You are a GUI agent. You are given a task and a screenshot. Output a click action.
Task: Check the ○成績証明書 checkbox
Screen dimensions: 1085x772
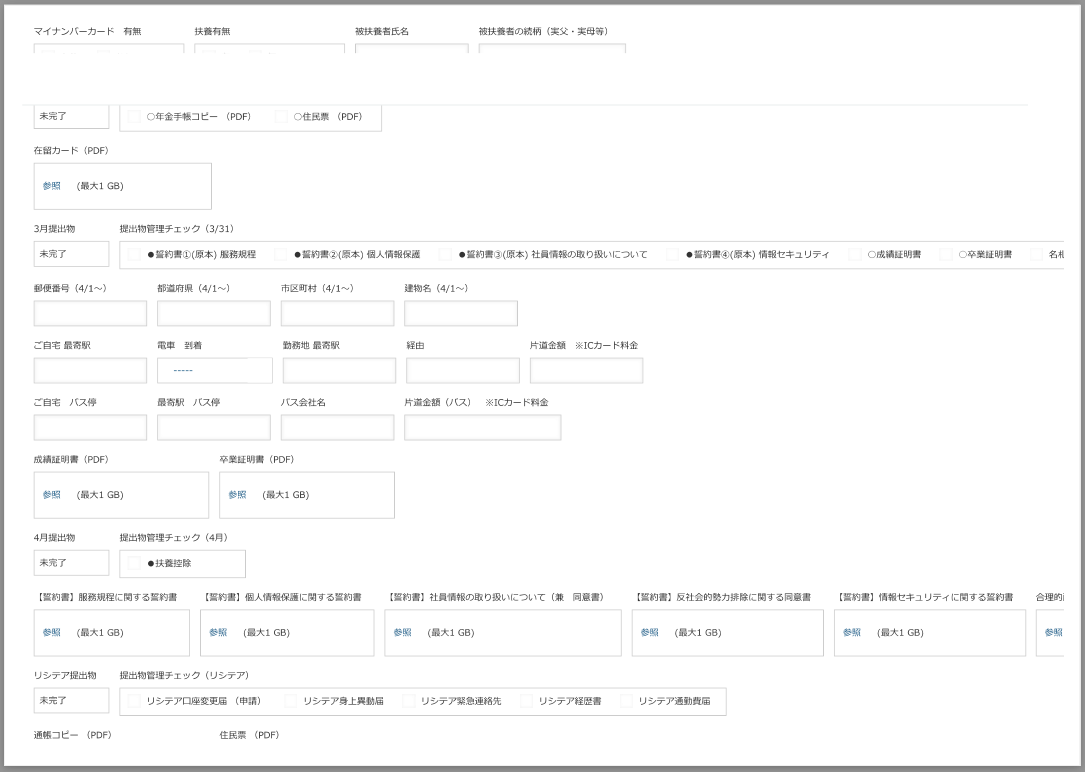point(855,255)
